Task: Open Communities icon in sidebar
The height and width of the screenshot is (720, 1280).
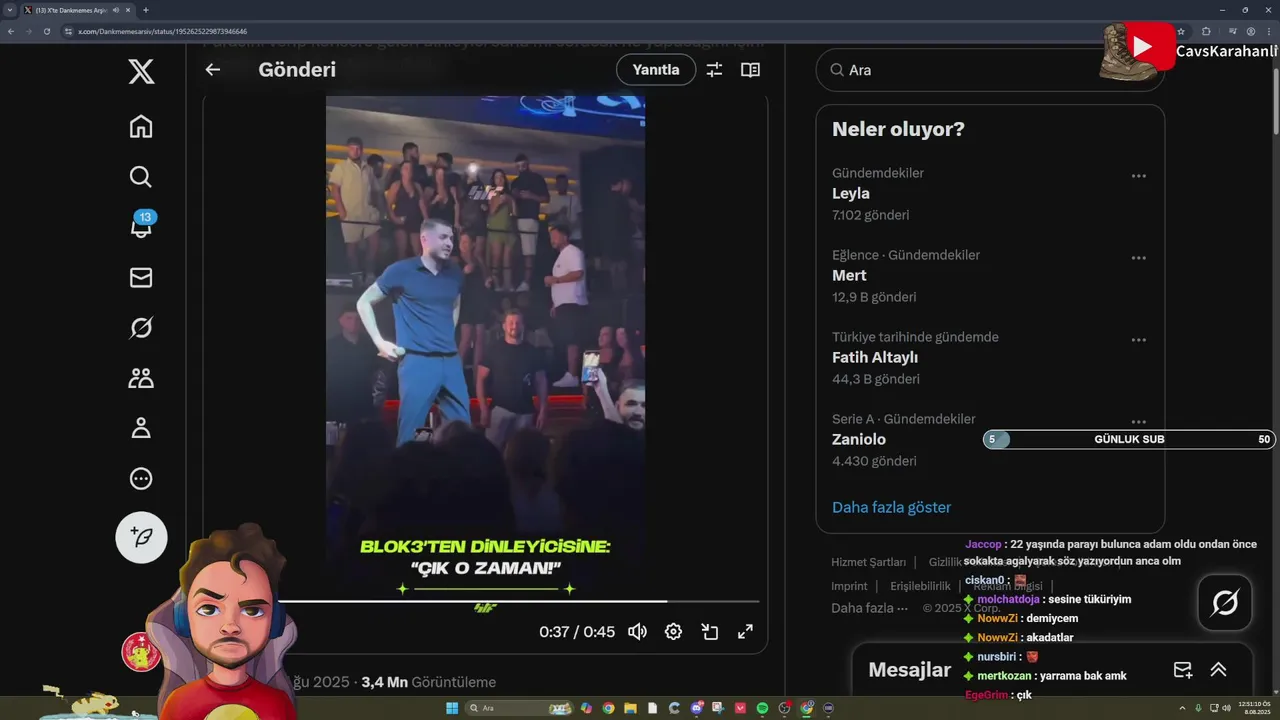Action: [141, 378]
